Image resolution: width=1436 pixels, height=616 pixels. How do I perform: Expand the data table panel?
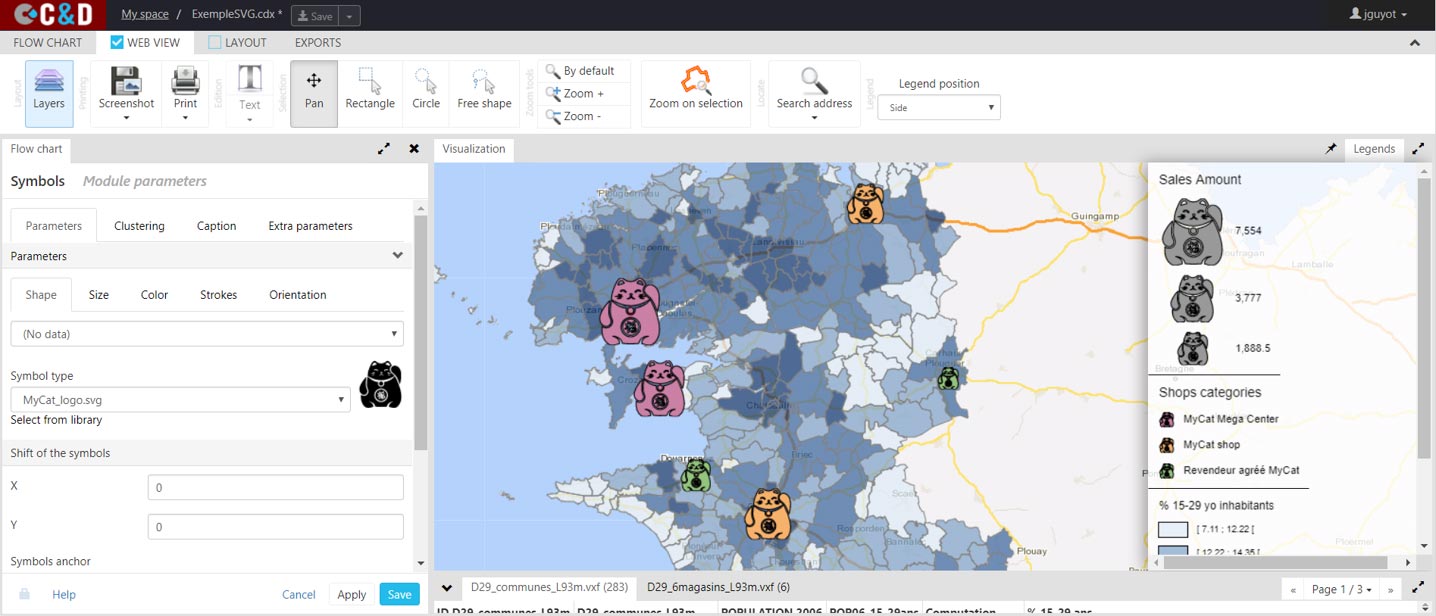pos(1420,588)
